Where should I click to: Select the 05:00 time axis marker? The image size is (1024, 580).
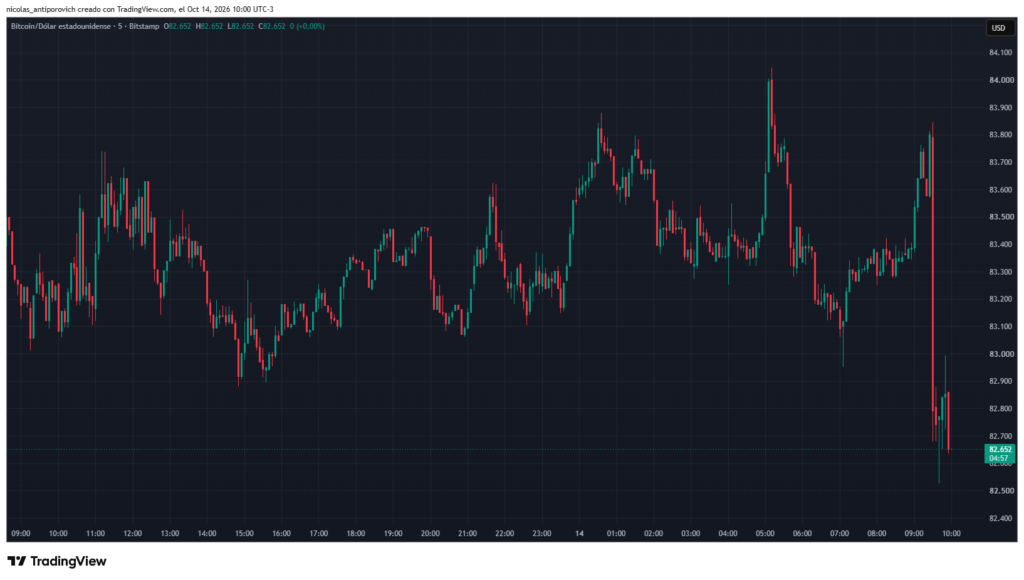pos(765,534)
